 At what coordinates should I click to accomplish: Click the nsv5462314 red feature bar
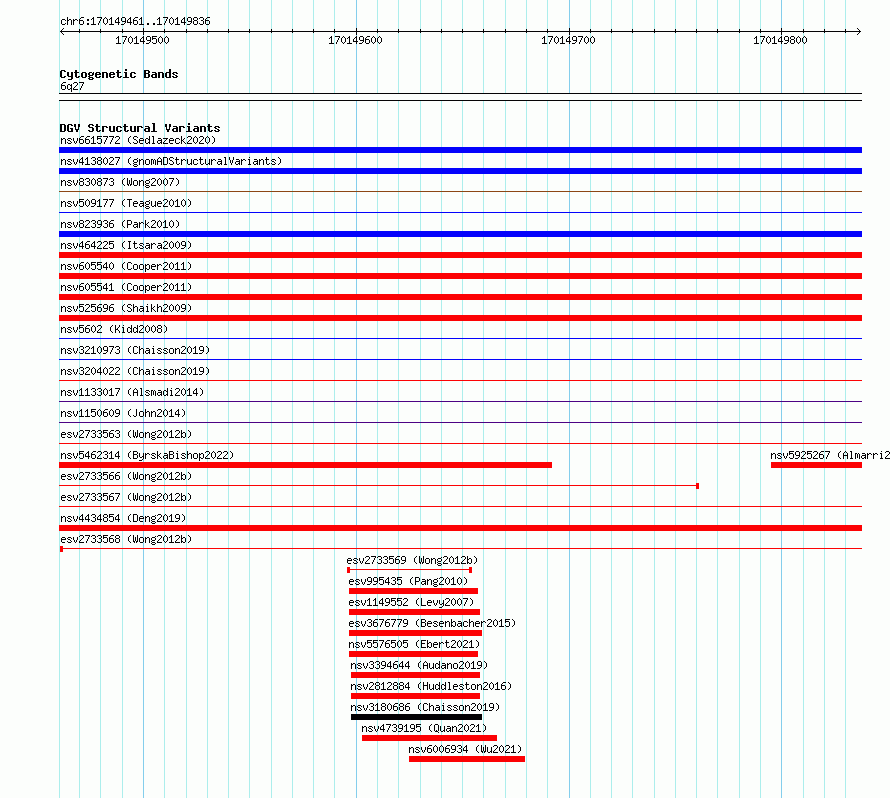pyautogui.click(x=305, y=465)
